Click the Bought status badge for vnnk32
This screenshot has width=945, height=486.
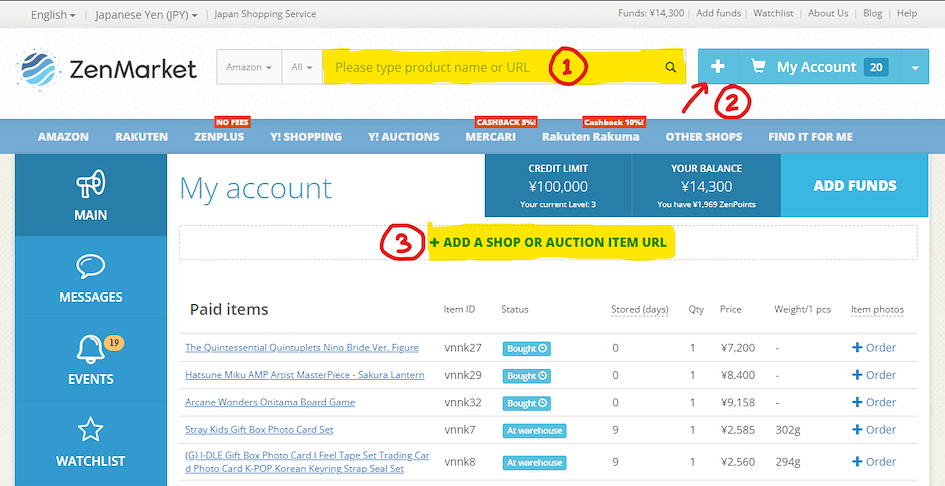[527, 403]
